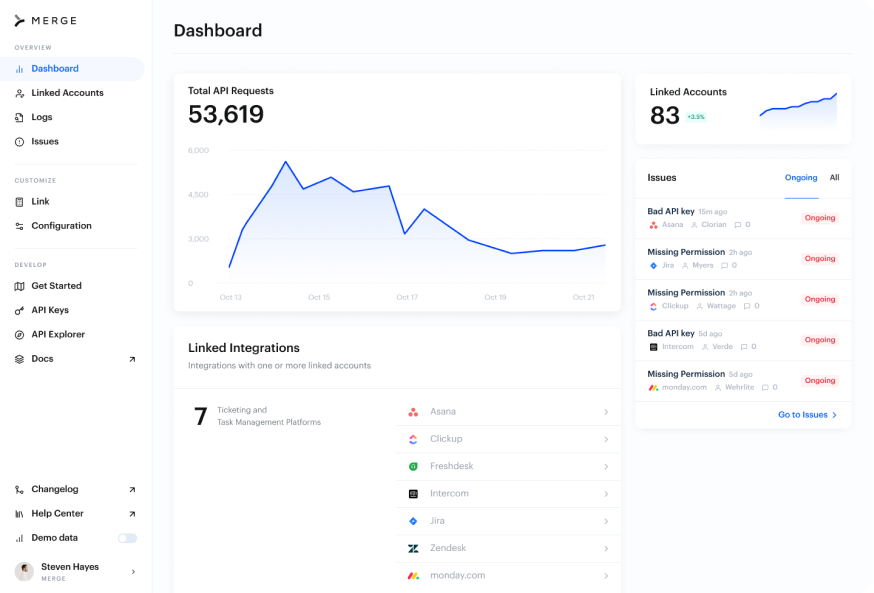Select the Ongoing issues tab
This screenshot has height=593, width=874.
pyautogui.click(x=801, y=178)
